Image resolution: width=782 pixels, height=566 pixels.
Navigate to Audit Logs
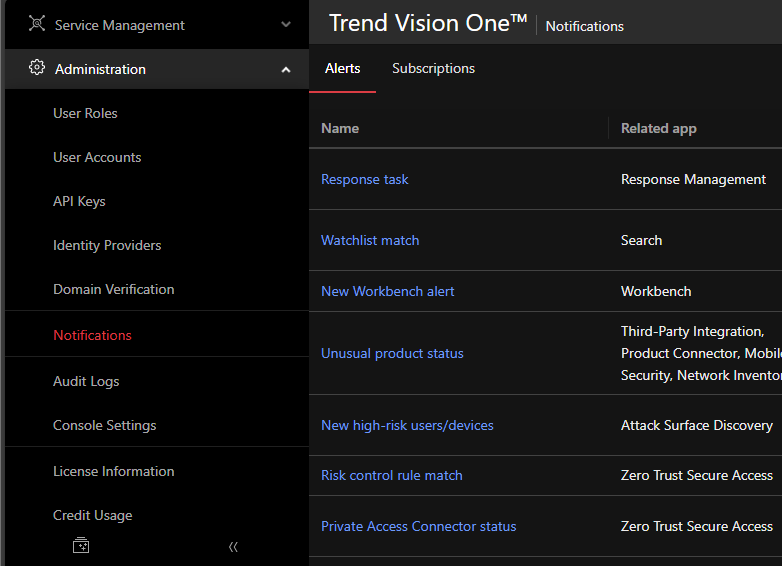click(86, 381)
